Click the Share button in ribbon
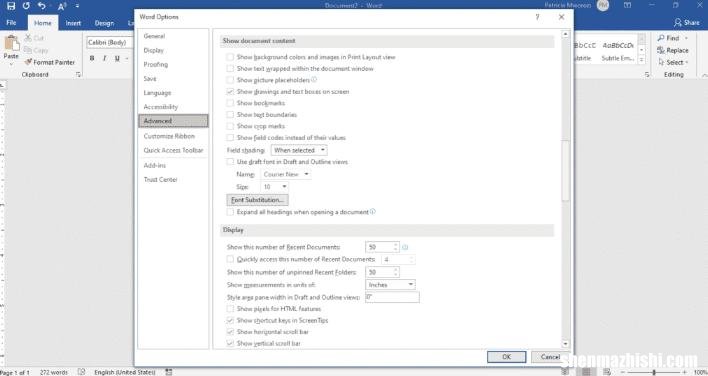708x376 pixels. click(686, 22)
